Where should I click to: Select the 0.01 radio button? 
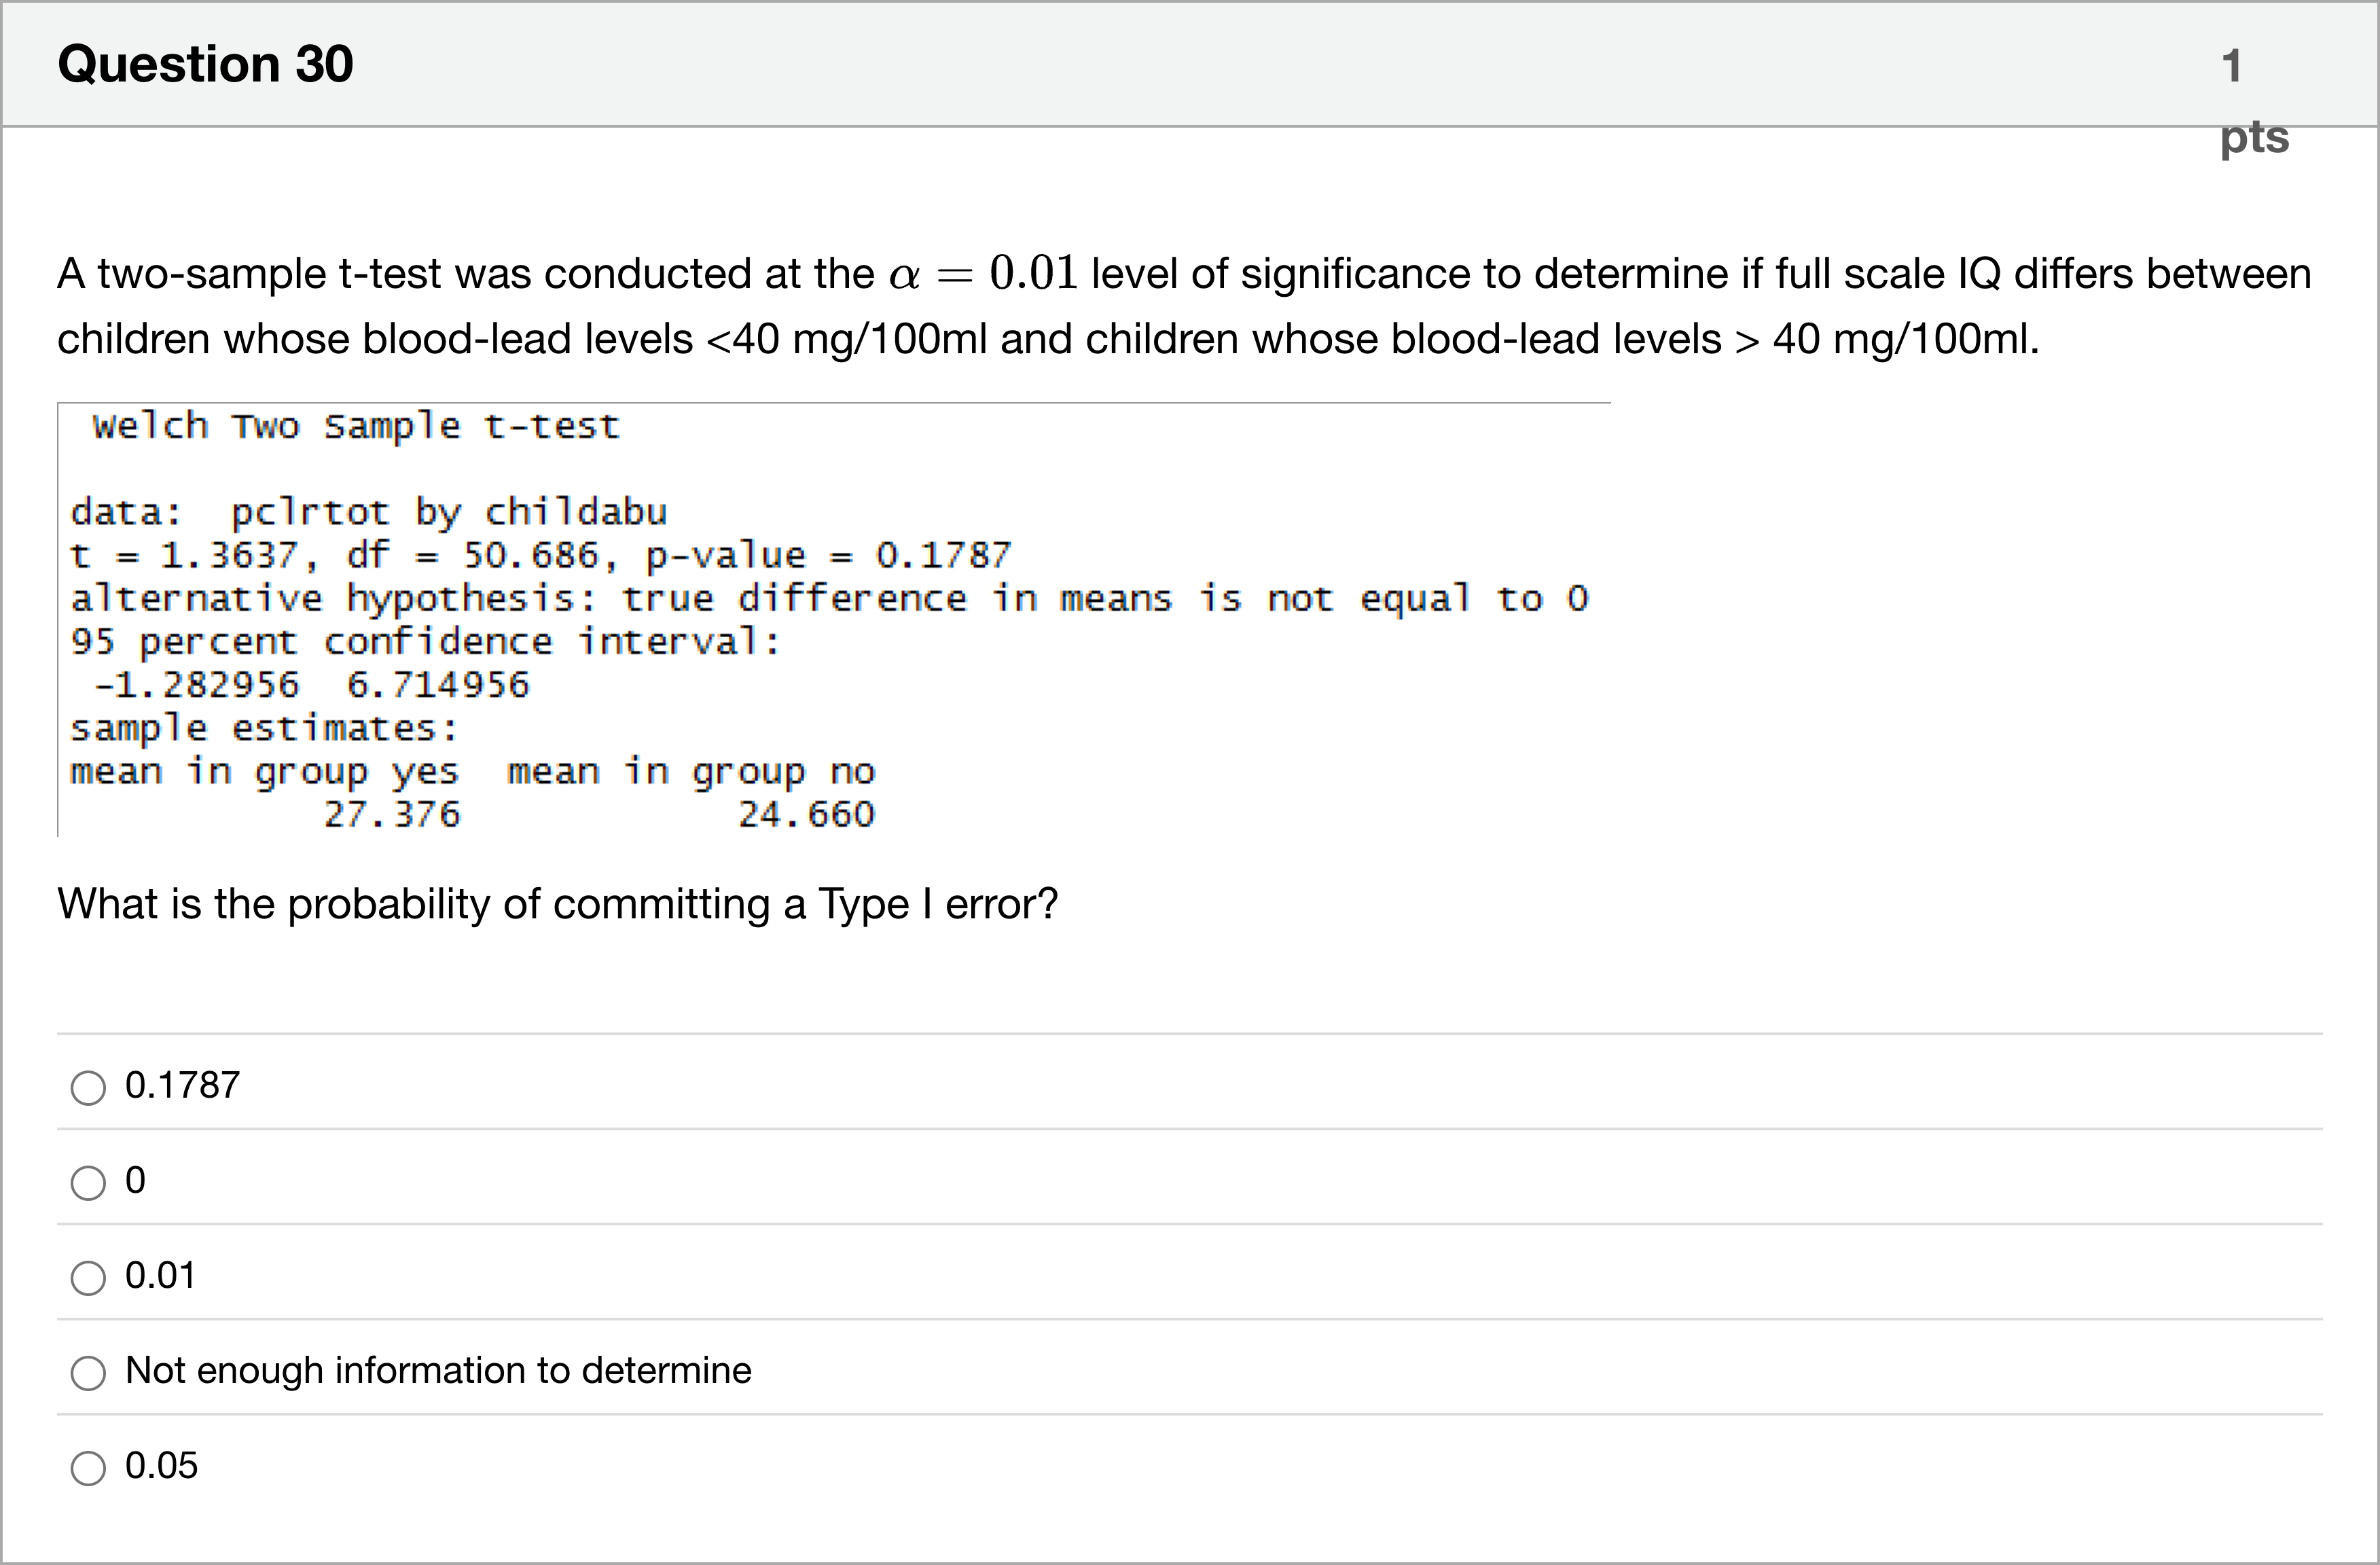coord(88,1277)
